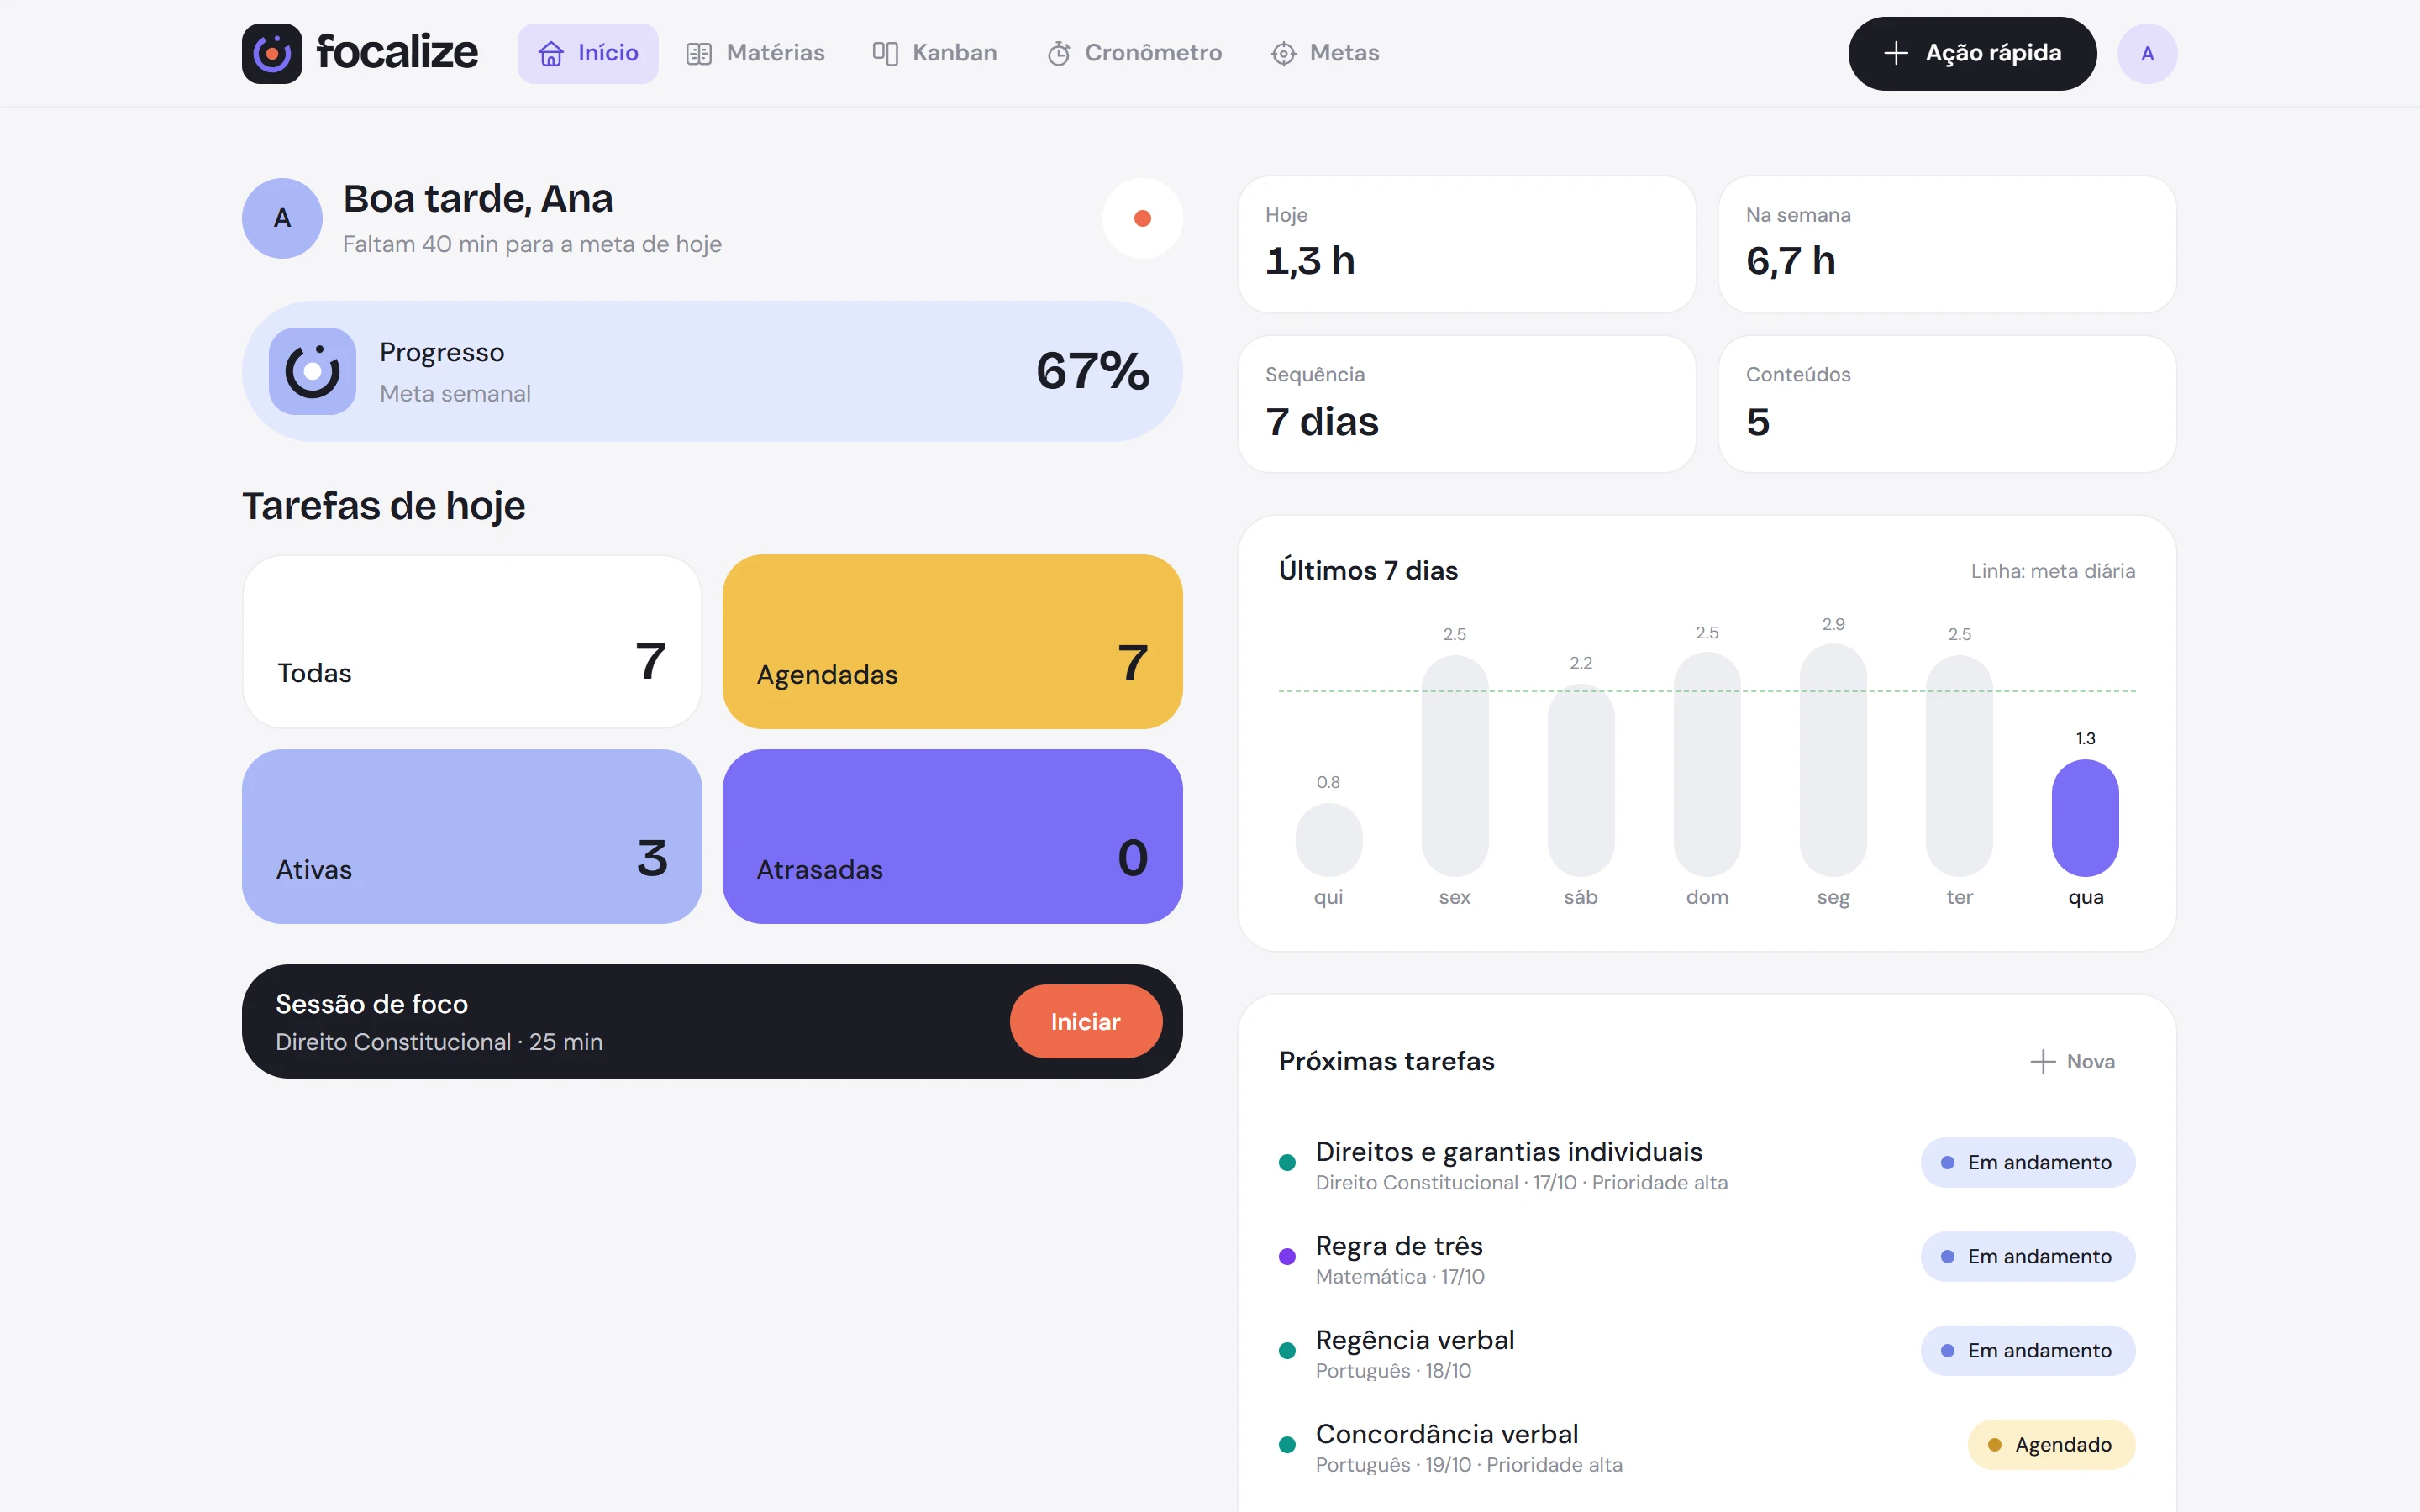Click the Ação rápida button
This screenshot has width=2420, height=1512.
tap(1972, 53)
